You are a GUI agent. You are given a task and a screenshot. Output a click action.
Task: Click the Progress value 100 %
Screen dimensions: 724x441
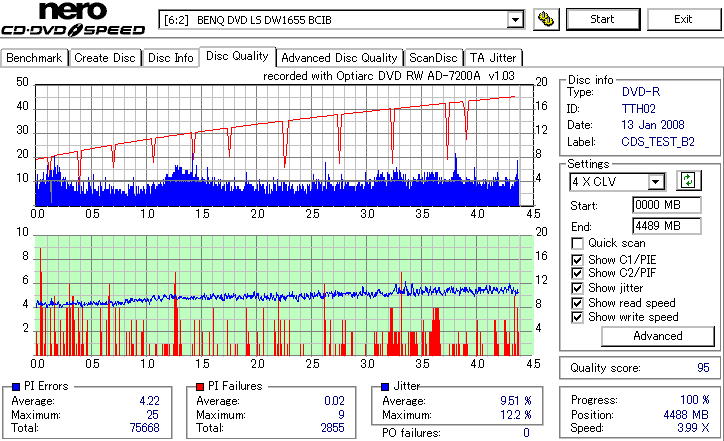pyautogui.click(x=695, y=400)
